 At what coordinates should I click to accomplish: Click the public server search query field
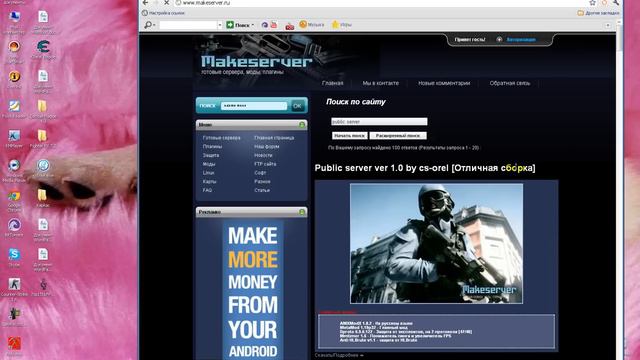pyautogui.click(x=379, y=122)
